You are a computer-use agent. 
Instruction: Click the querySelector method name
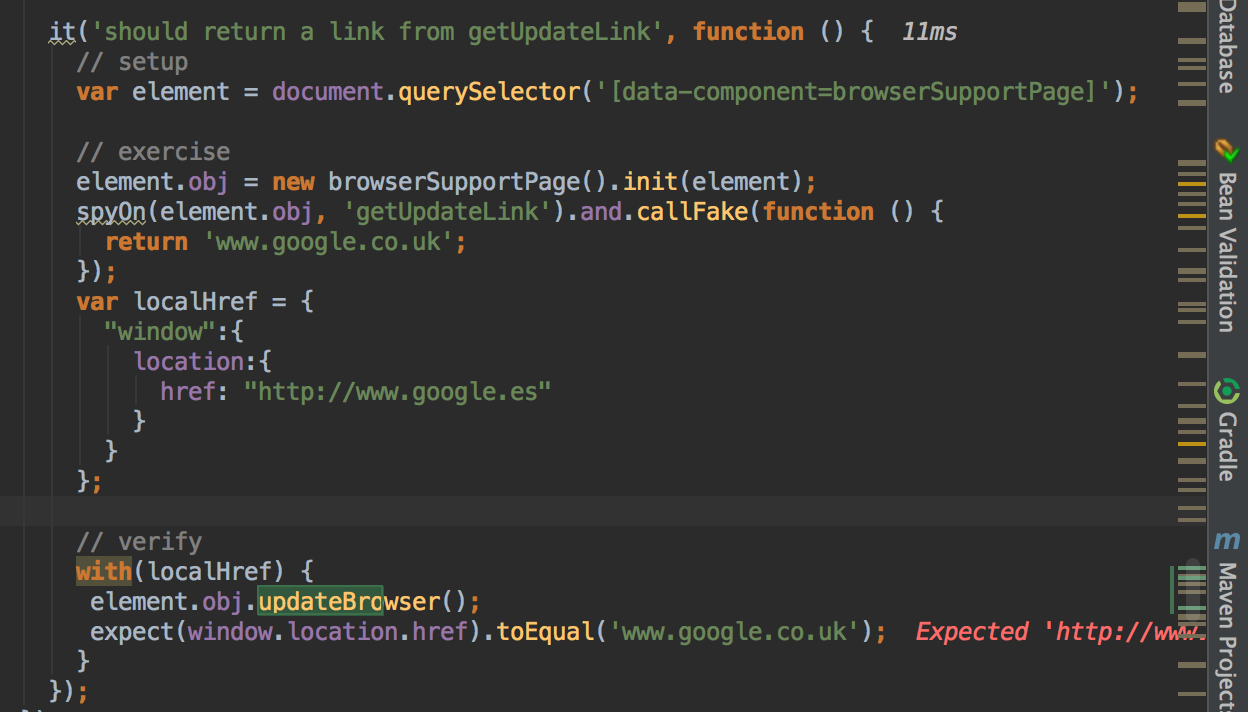click(489, 92)
